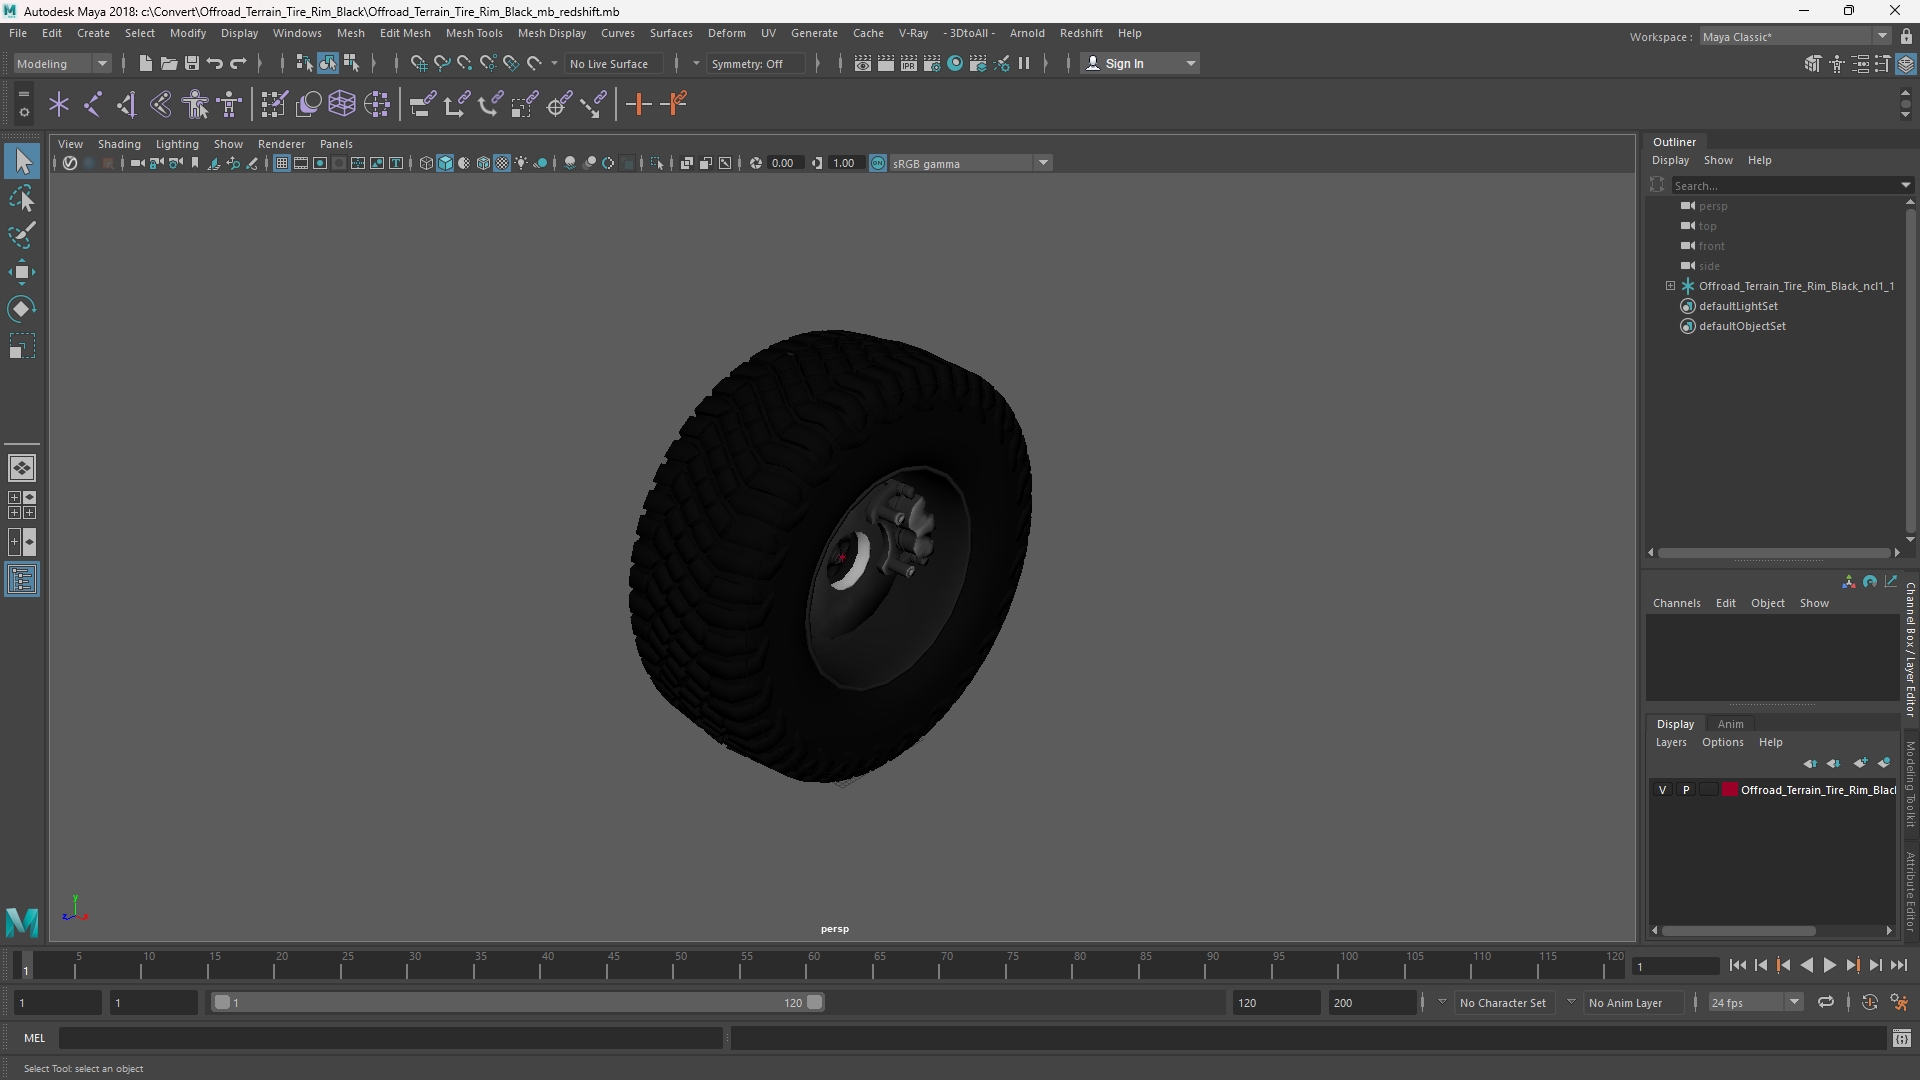Screen dimensions: 1920x1080
Task: Click the MEL command language label
Action: 34,1038
